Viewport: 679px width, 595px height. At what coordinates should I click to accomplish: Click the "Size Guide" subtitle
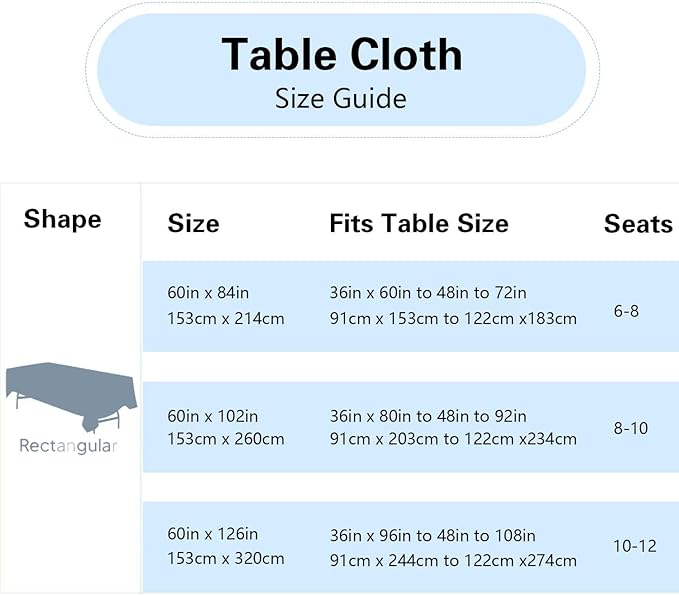[341, 98]
